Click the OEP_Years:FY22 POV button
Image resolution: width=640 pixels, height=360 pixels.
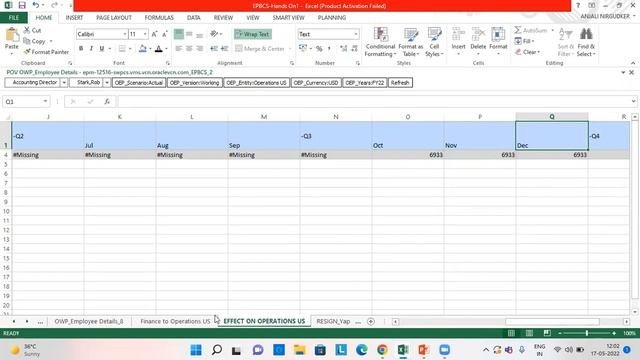click(x=364, y=83)
